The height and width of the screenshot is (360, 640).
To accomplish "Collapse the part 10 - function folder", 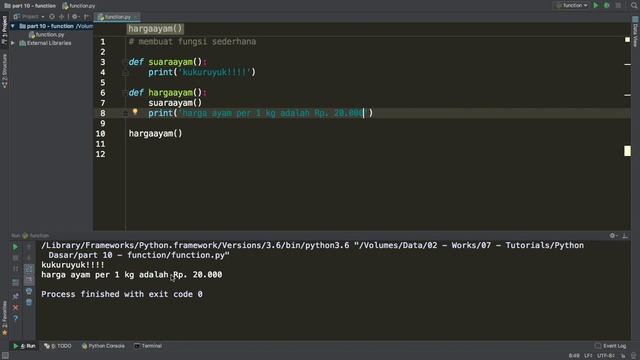I will pyautogui.click(x=13, y=26).
